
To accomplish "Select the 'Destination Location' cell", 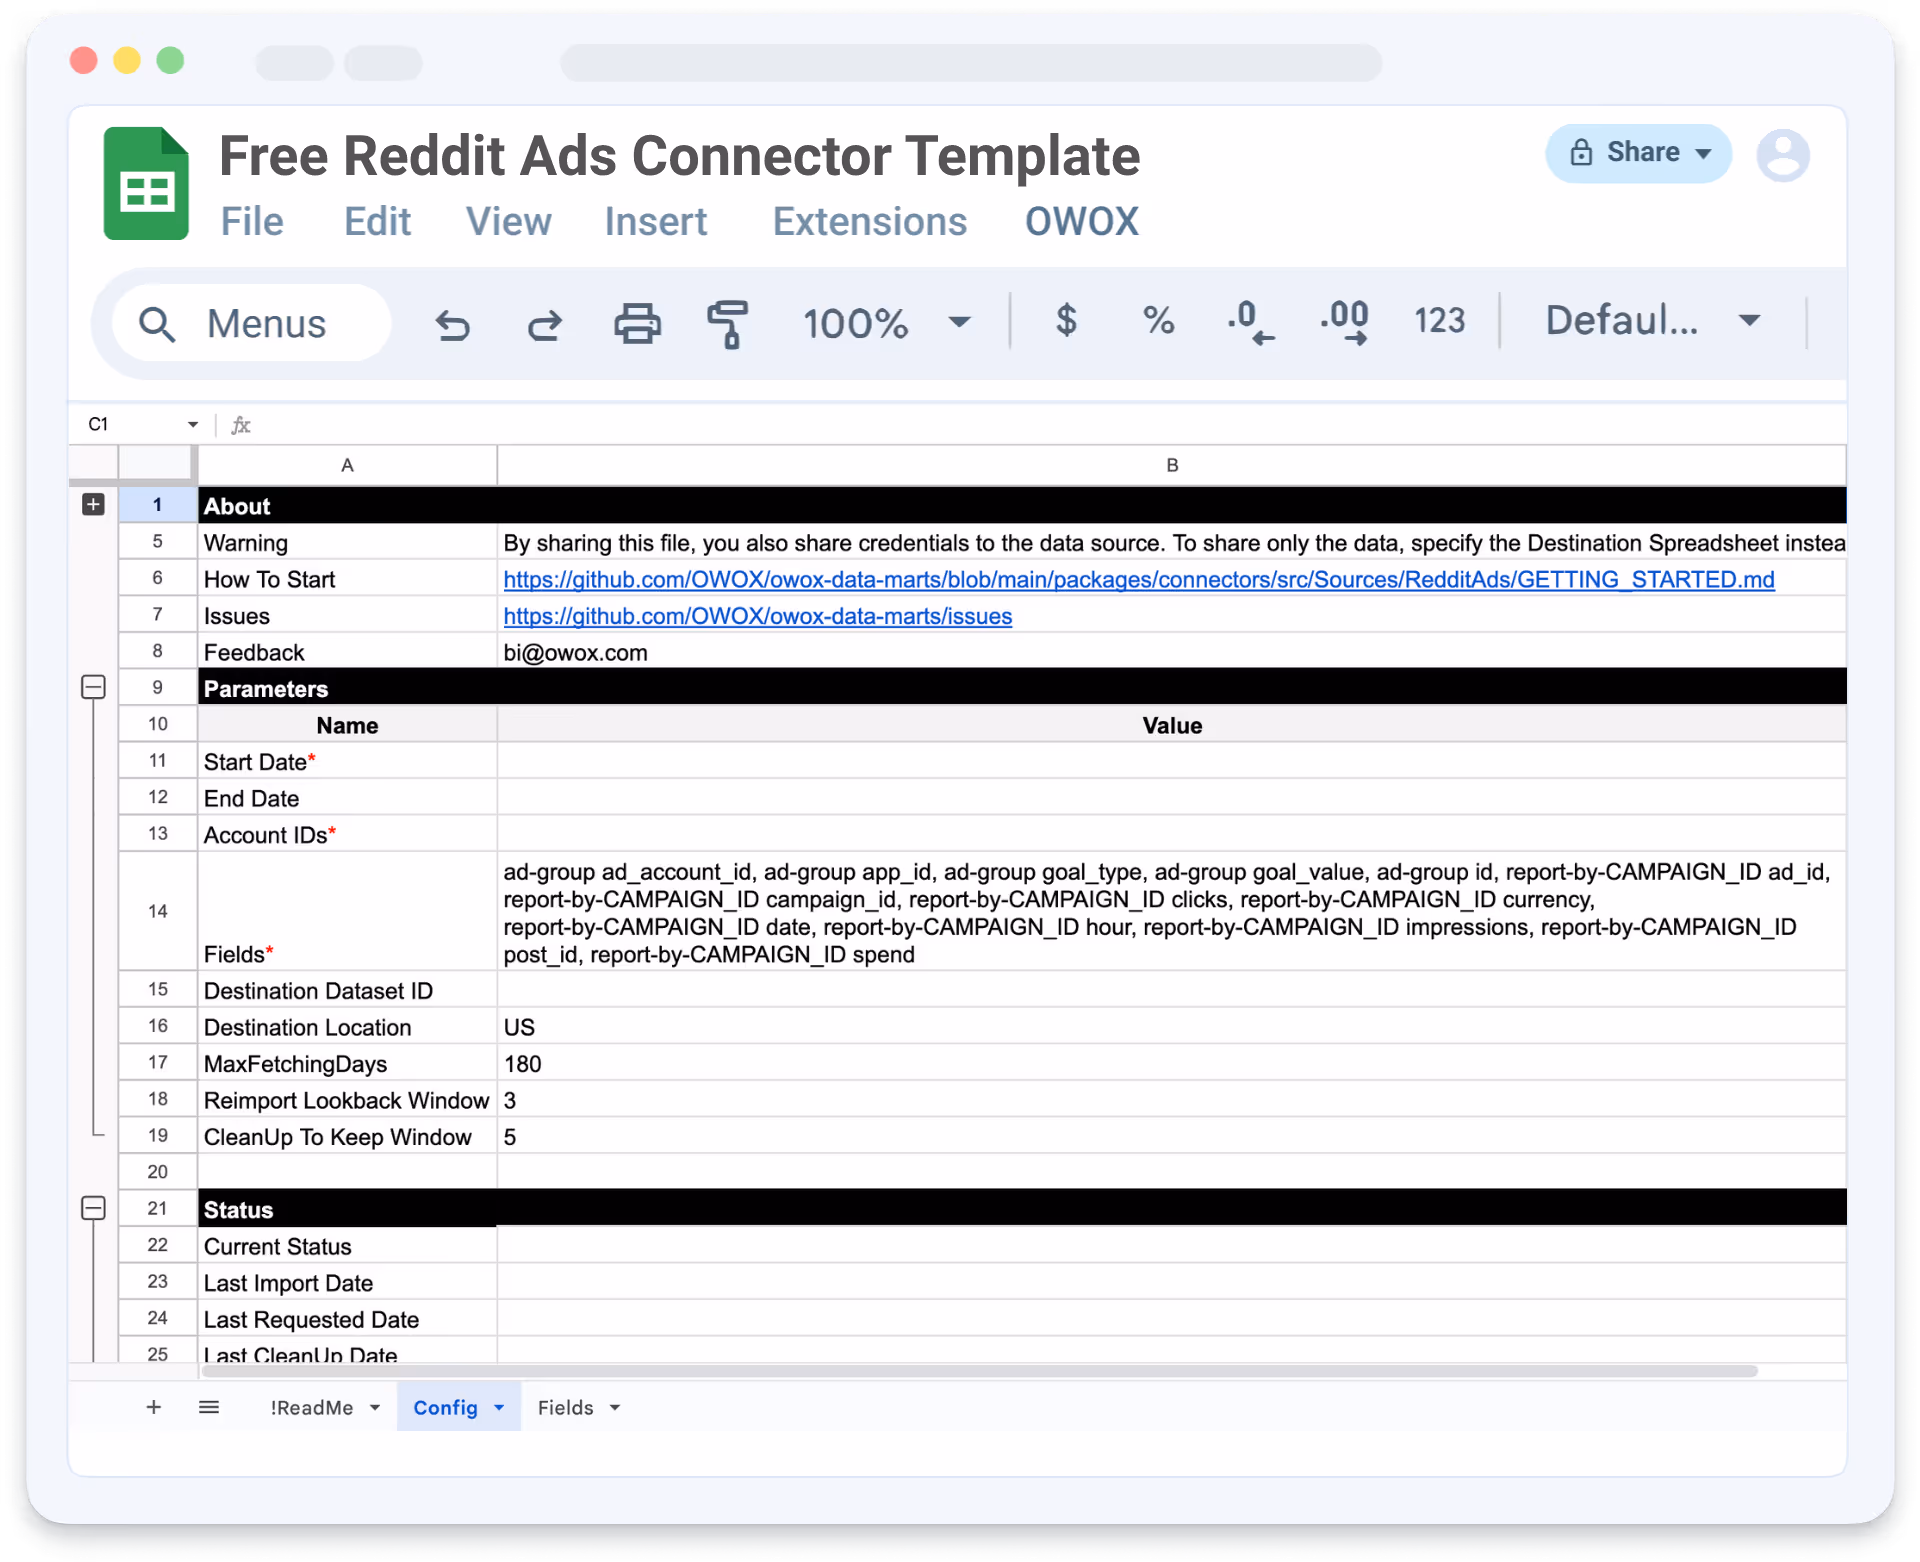I will pos(347,1027).
